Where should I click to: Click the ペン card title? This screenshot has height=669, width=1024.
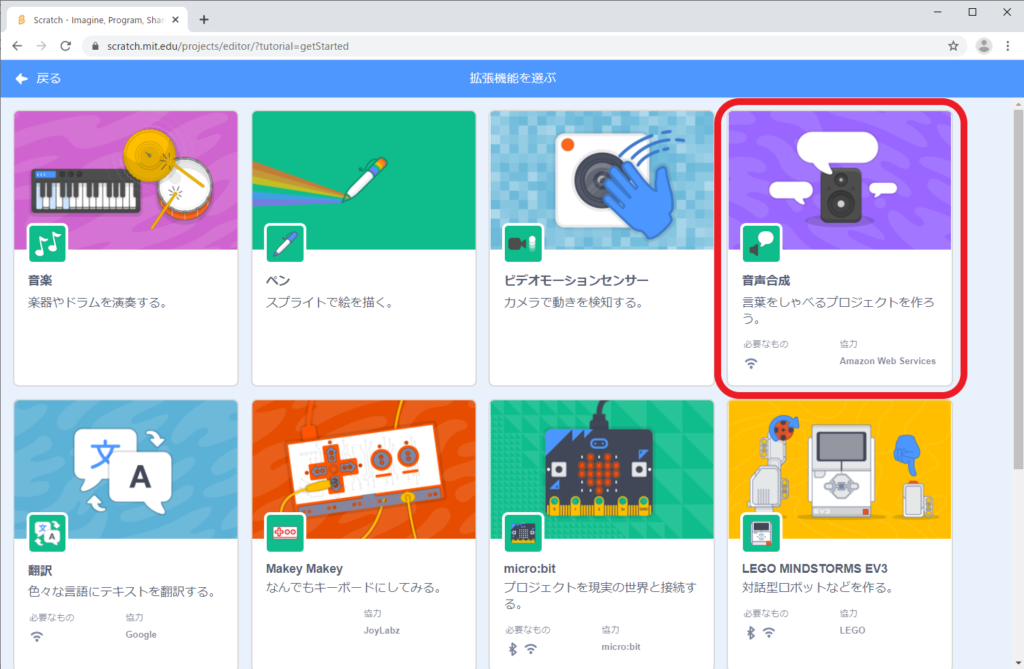coord(278,280)
